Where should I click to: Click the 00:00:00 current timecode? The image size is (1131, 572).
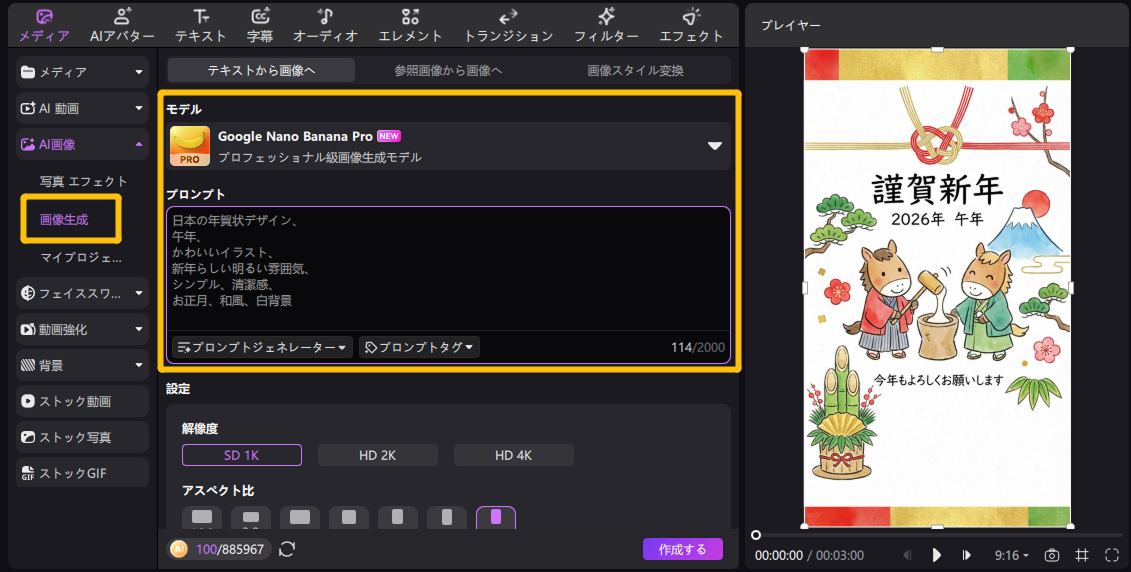tap(779, 555)
